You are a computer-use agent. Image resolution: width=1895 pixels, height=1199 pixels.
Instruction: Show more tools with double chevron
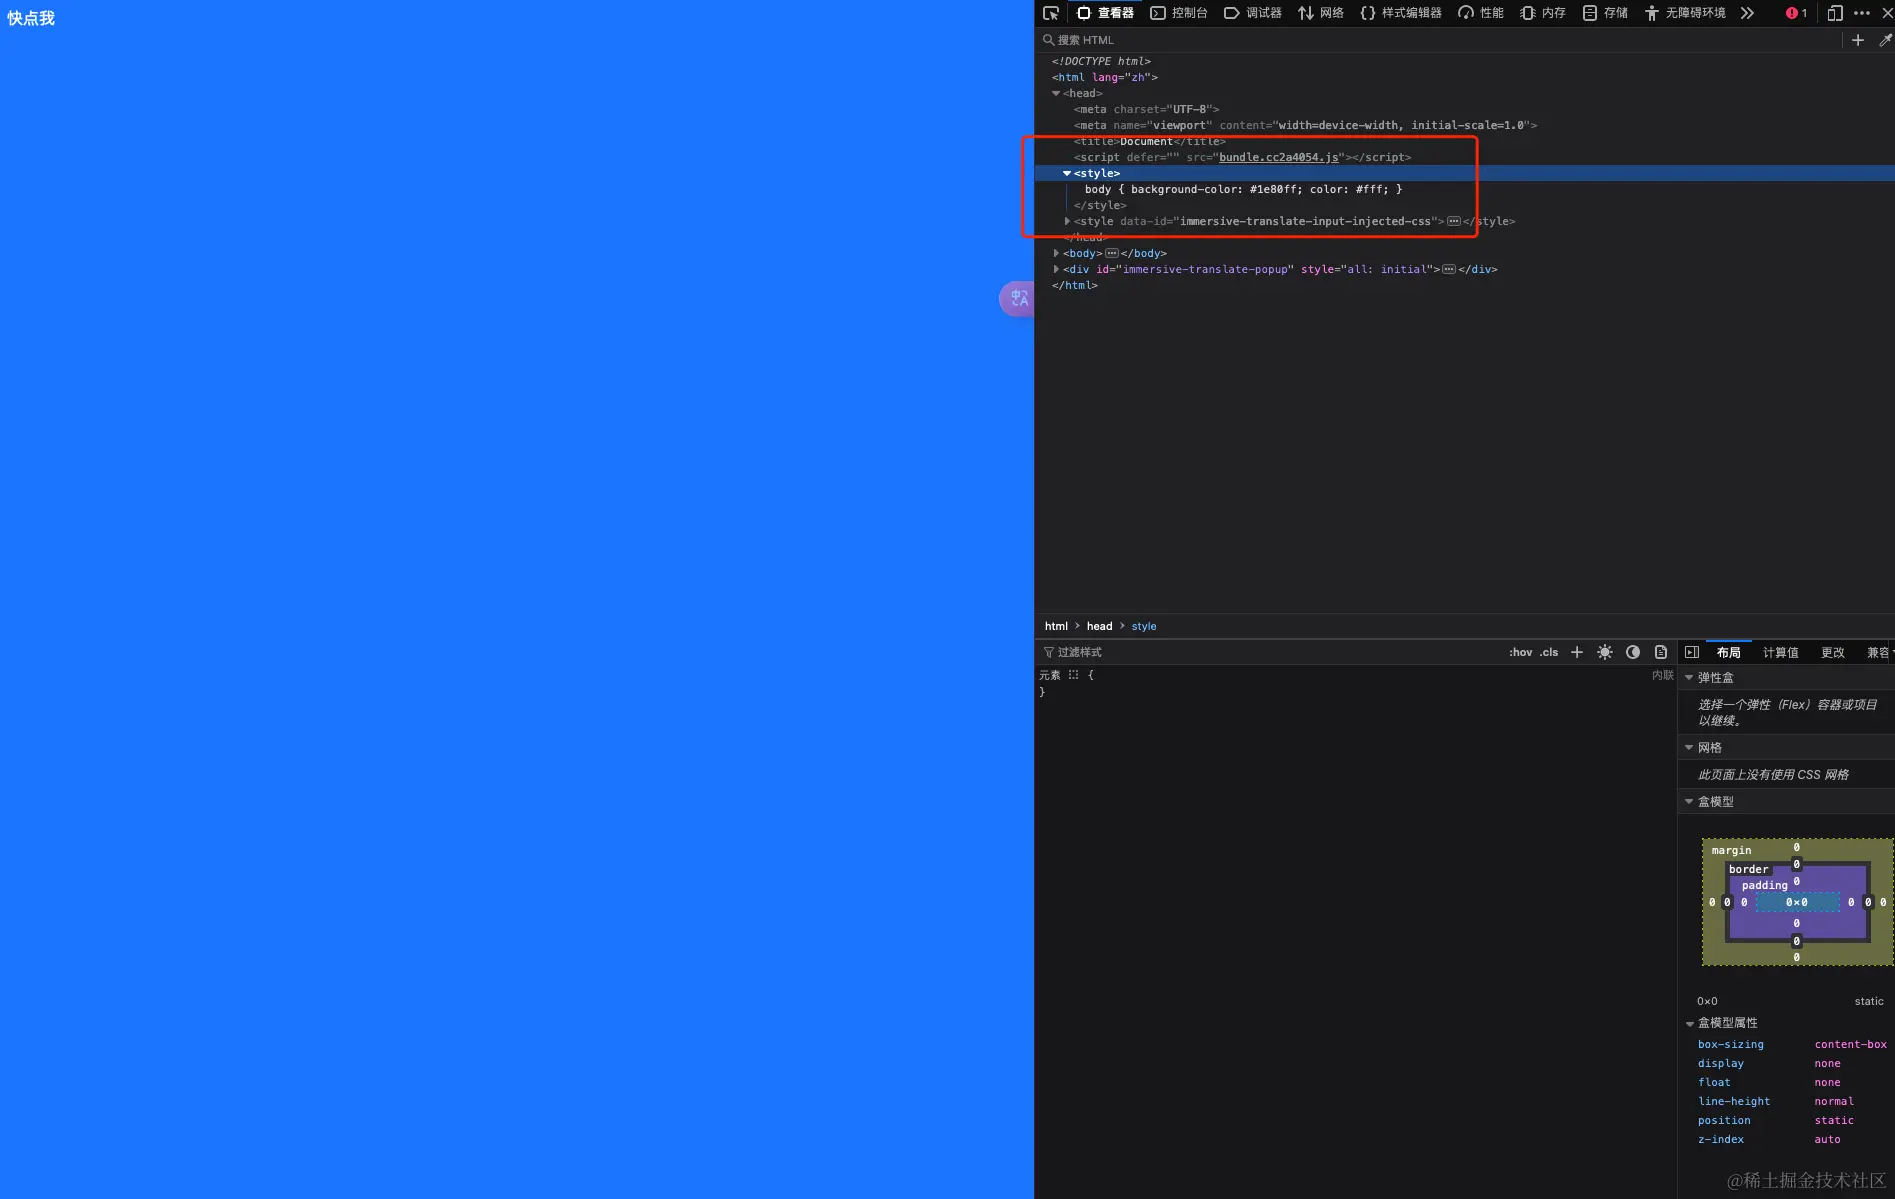(x=1747, y=13)
